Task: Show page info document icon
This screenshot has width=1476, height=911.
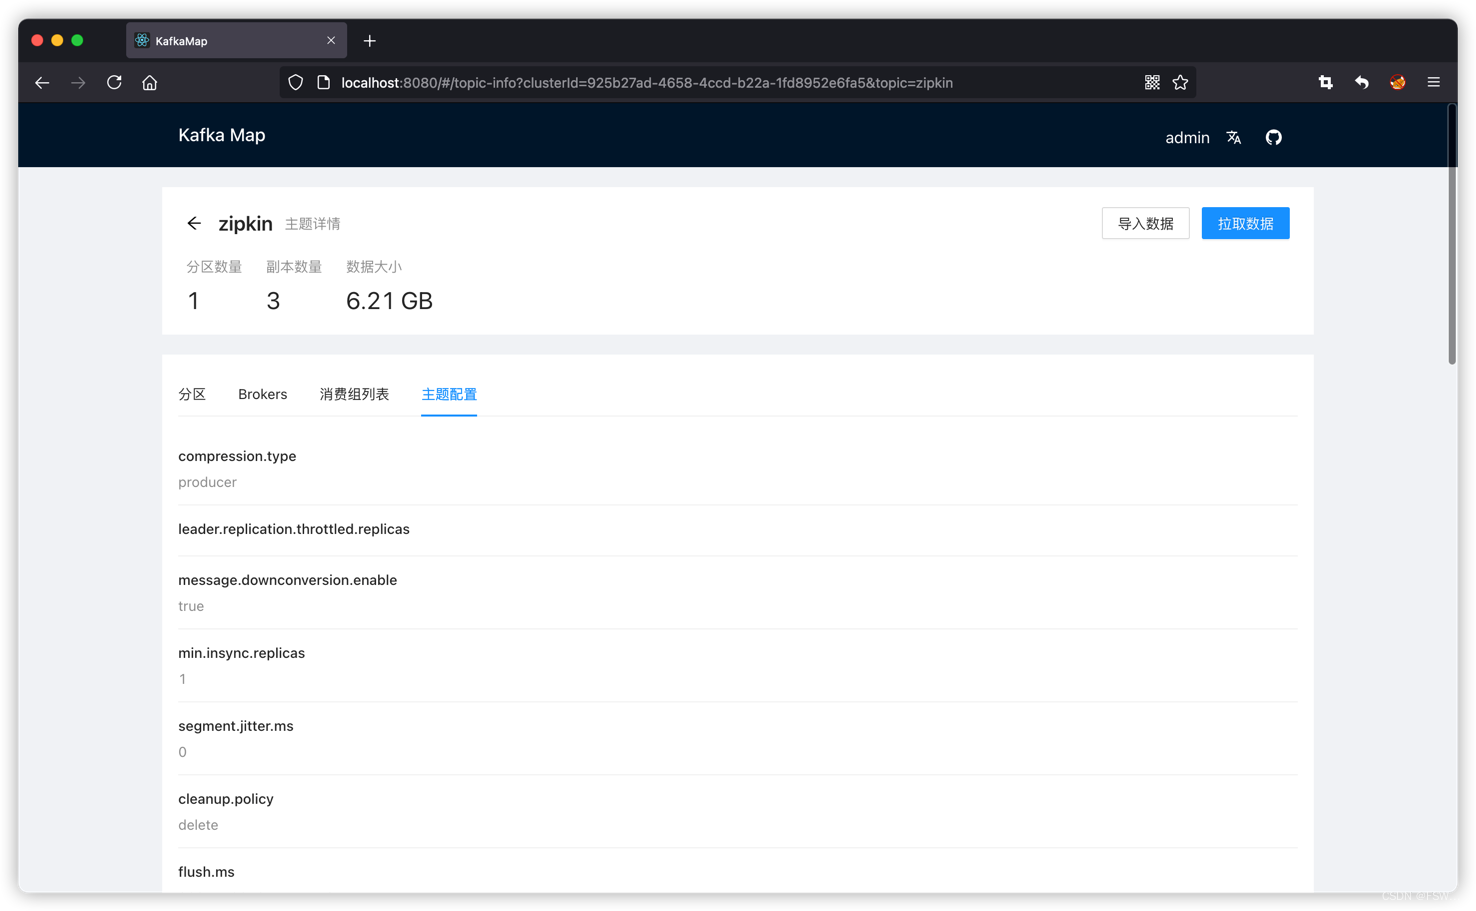Action: tap(323, 83)
